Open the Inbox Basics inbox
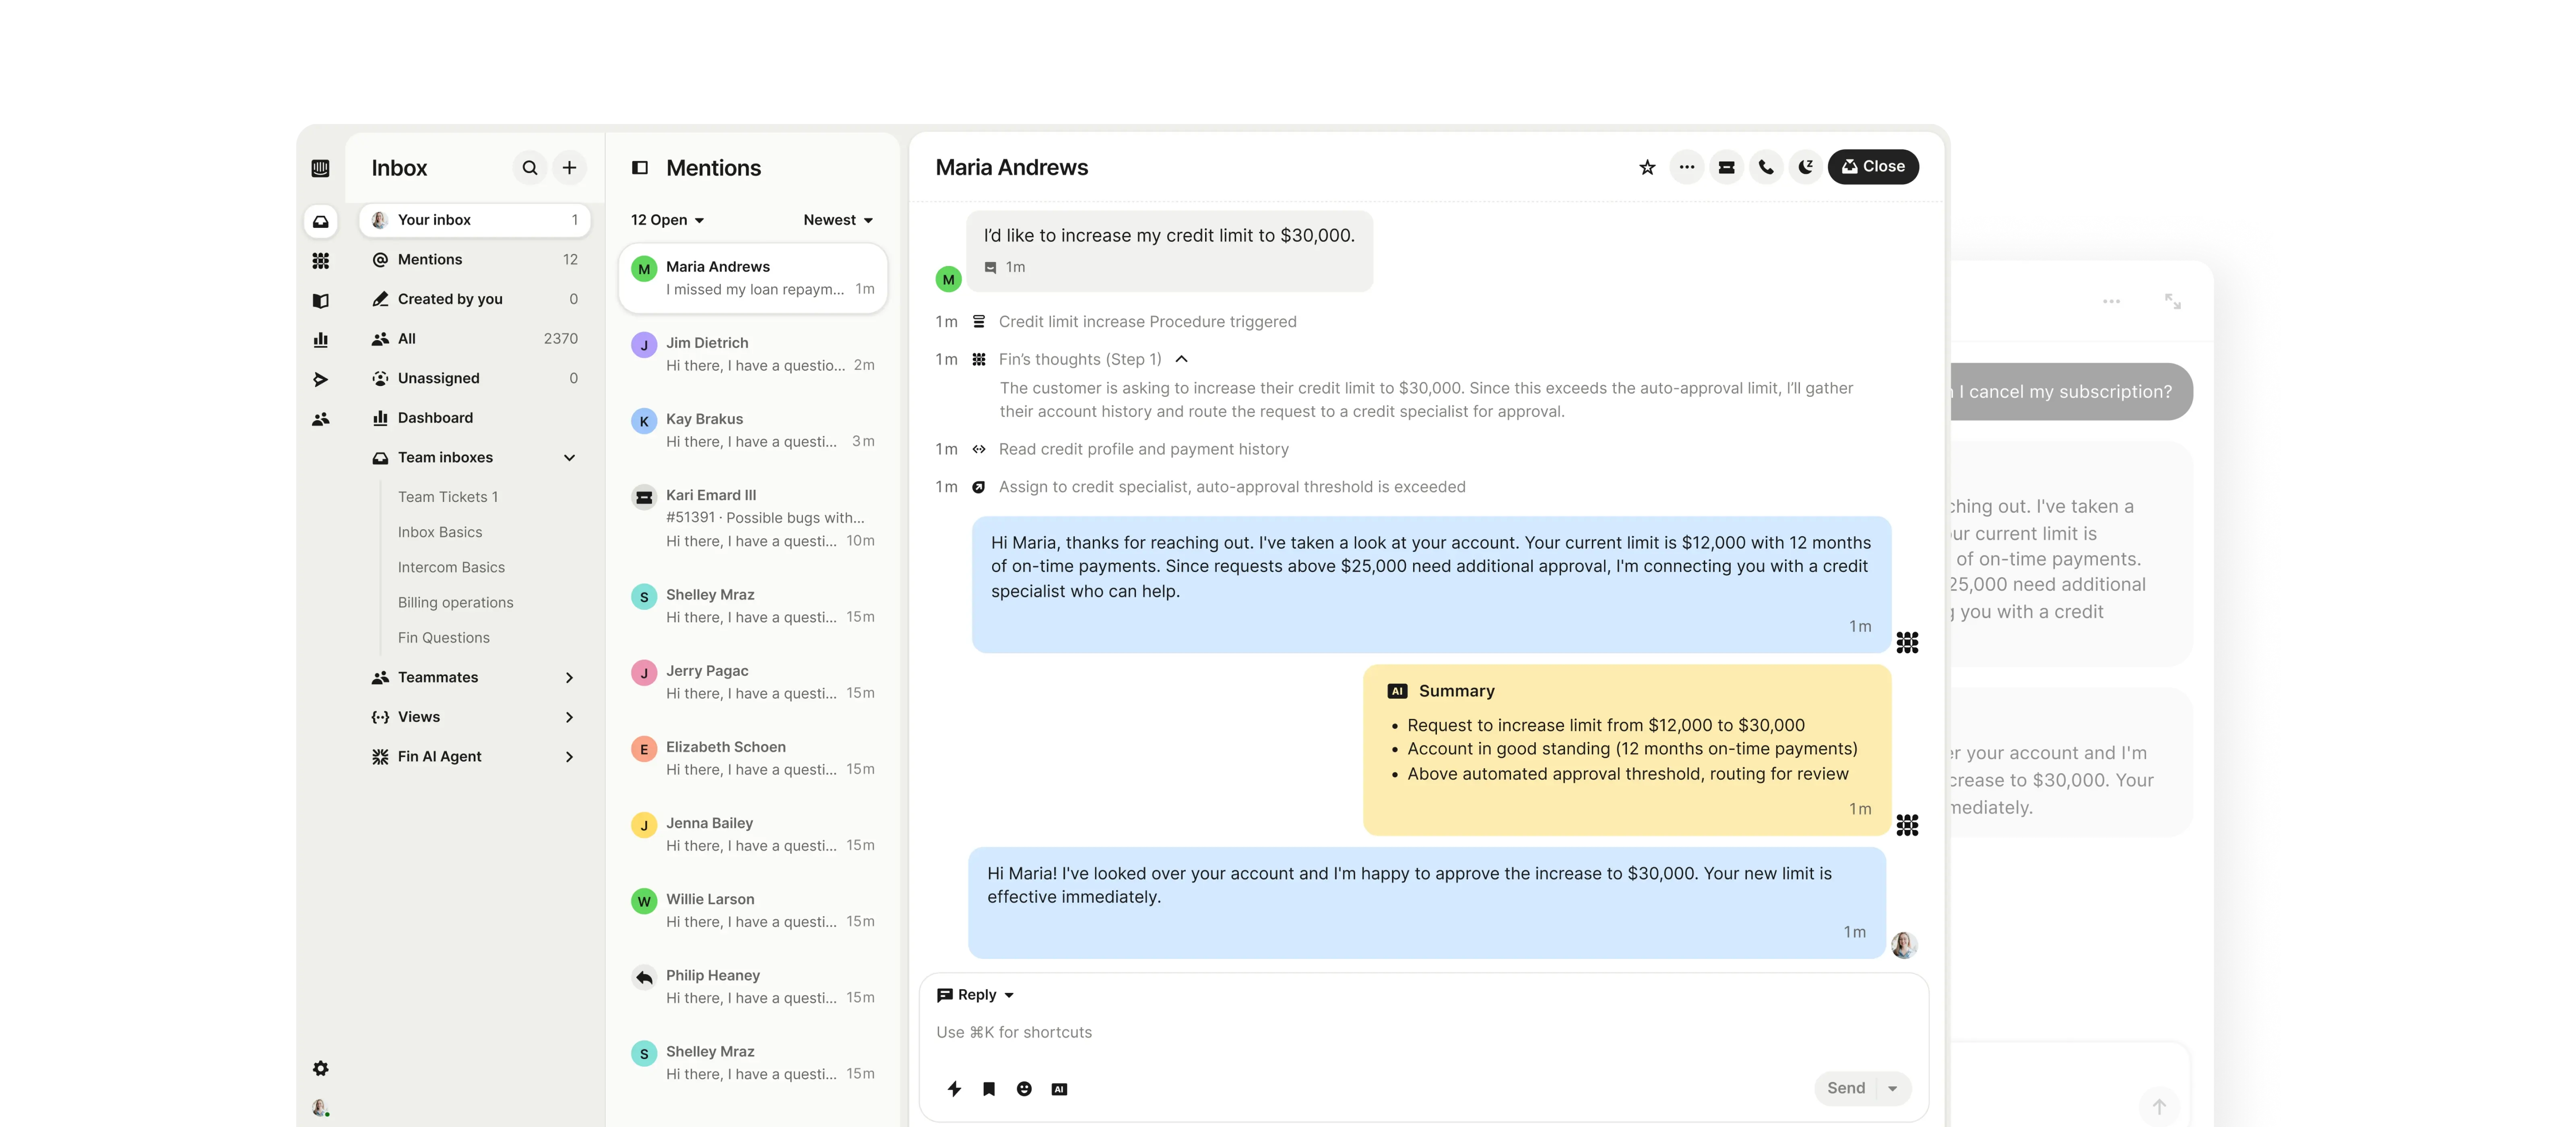This screenshot has width=2576, height=1127. click(440, 533)
